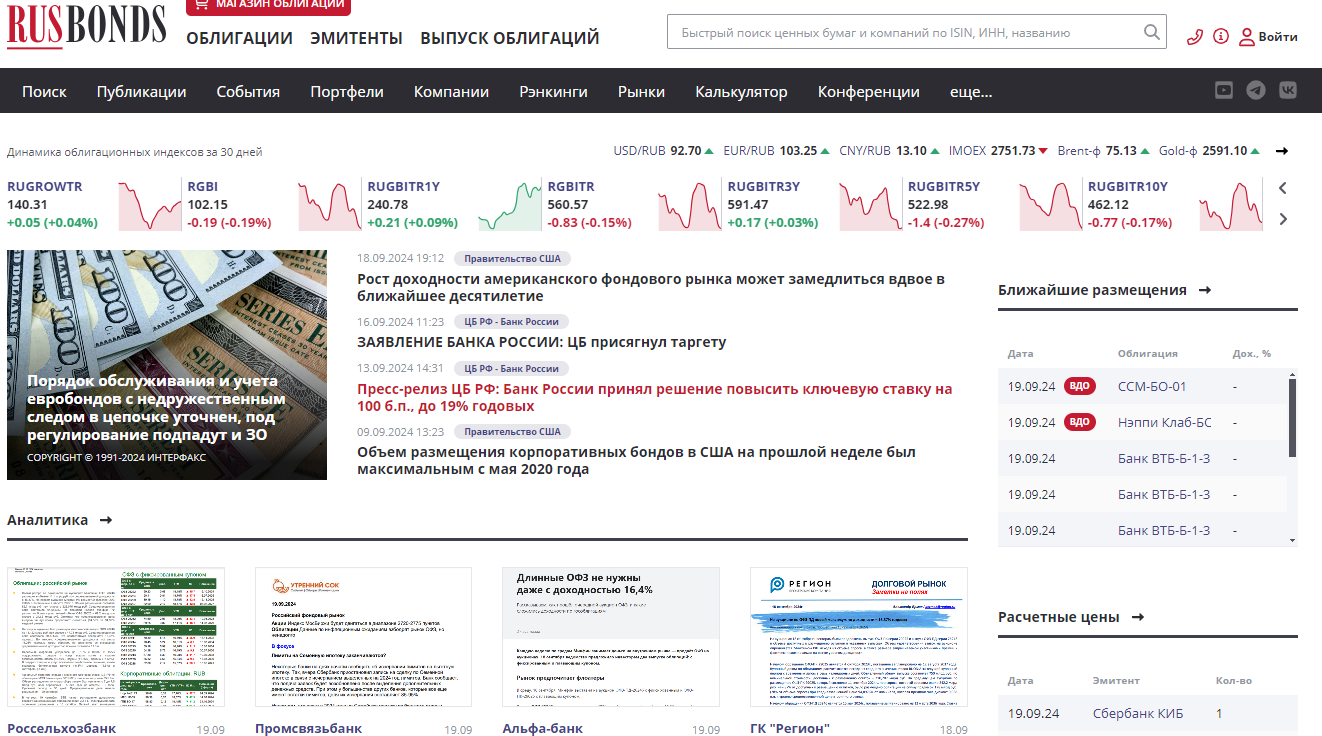Open the Рэнкинги menu item
Screen dimensions: 1322x736
(553, 91)
